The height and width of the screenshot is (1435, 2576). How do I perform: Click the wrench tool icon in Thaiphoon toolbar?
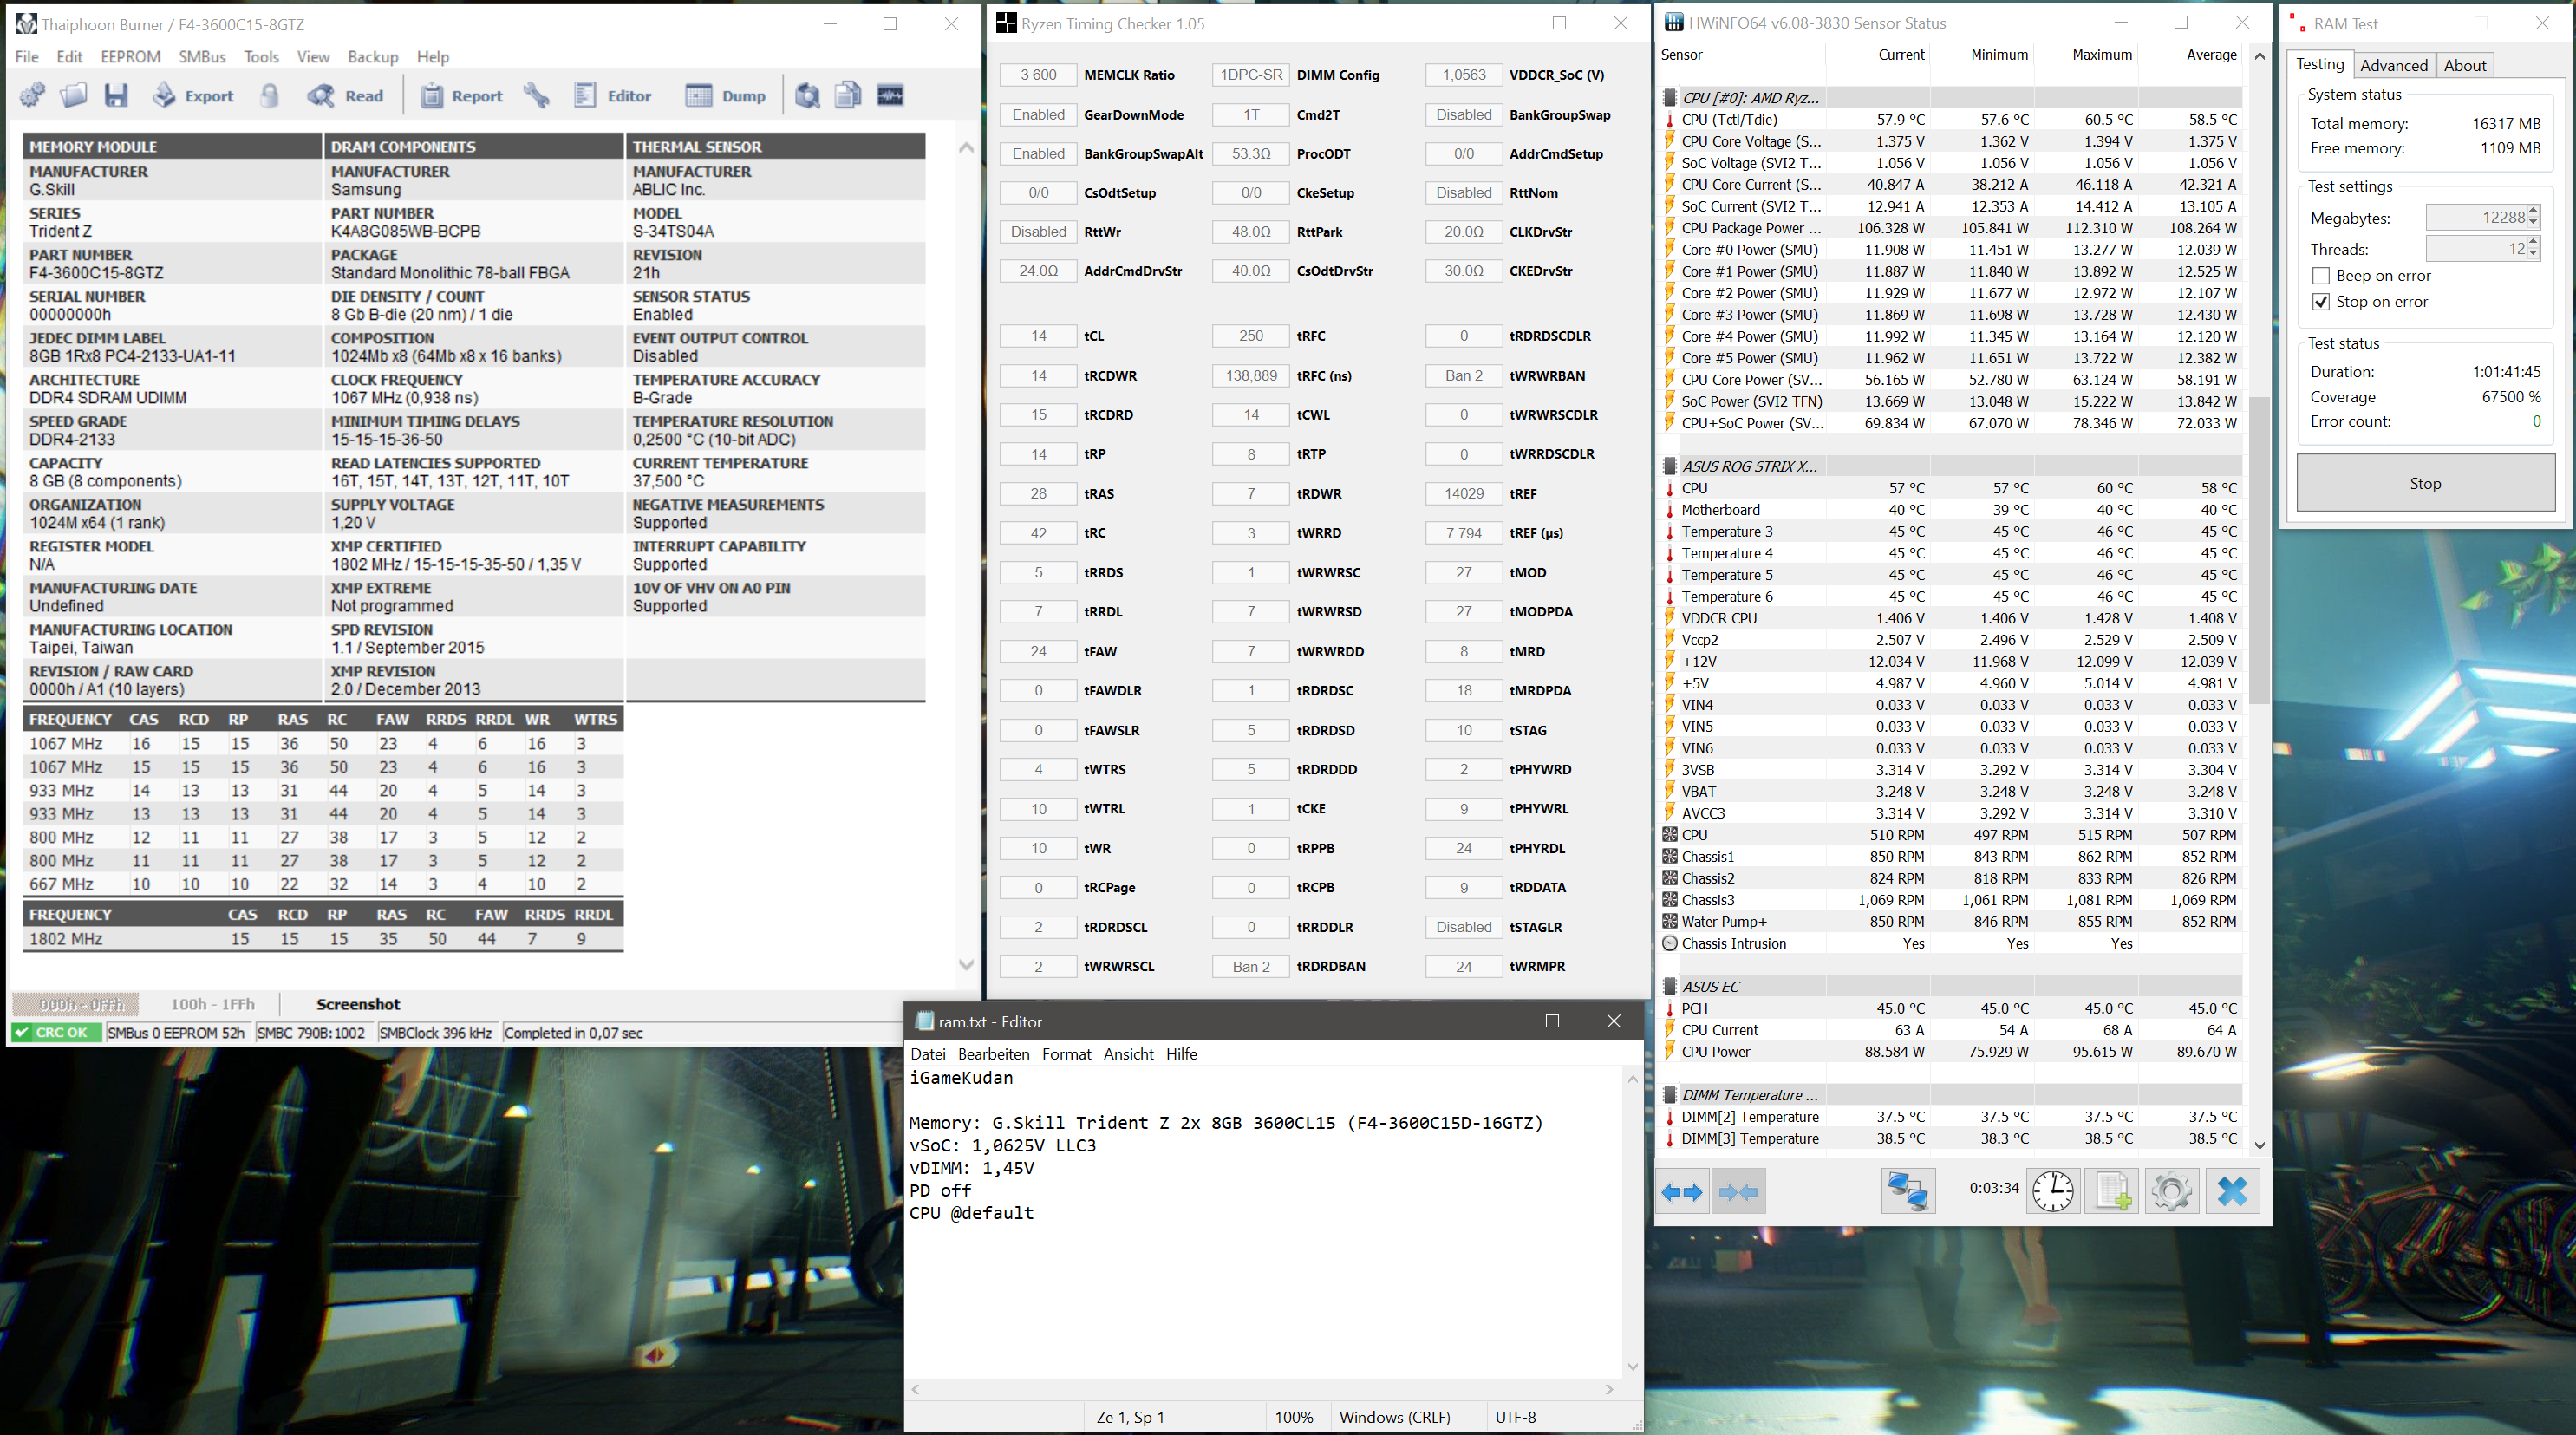(536, 96)
